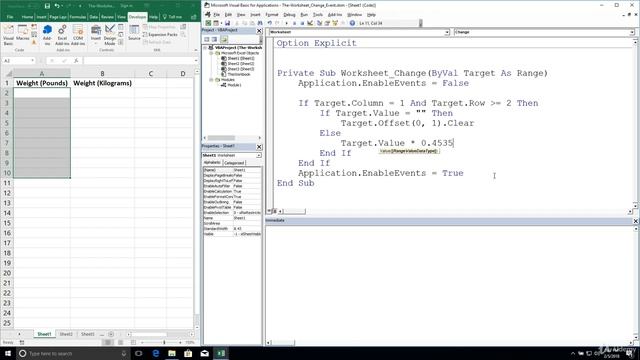Viewport: 640px width, 360px height.
Task: Click Toggle Folders icon in Project pane
Action: [x=224, y=39]
